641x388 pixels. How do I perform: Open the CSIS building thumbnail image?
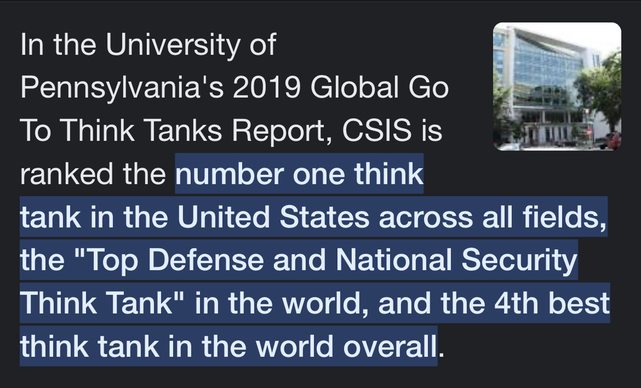coord(557,86)
